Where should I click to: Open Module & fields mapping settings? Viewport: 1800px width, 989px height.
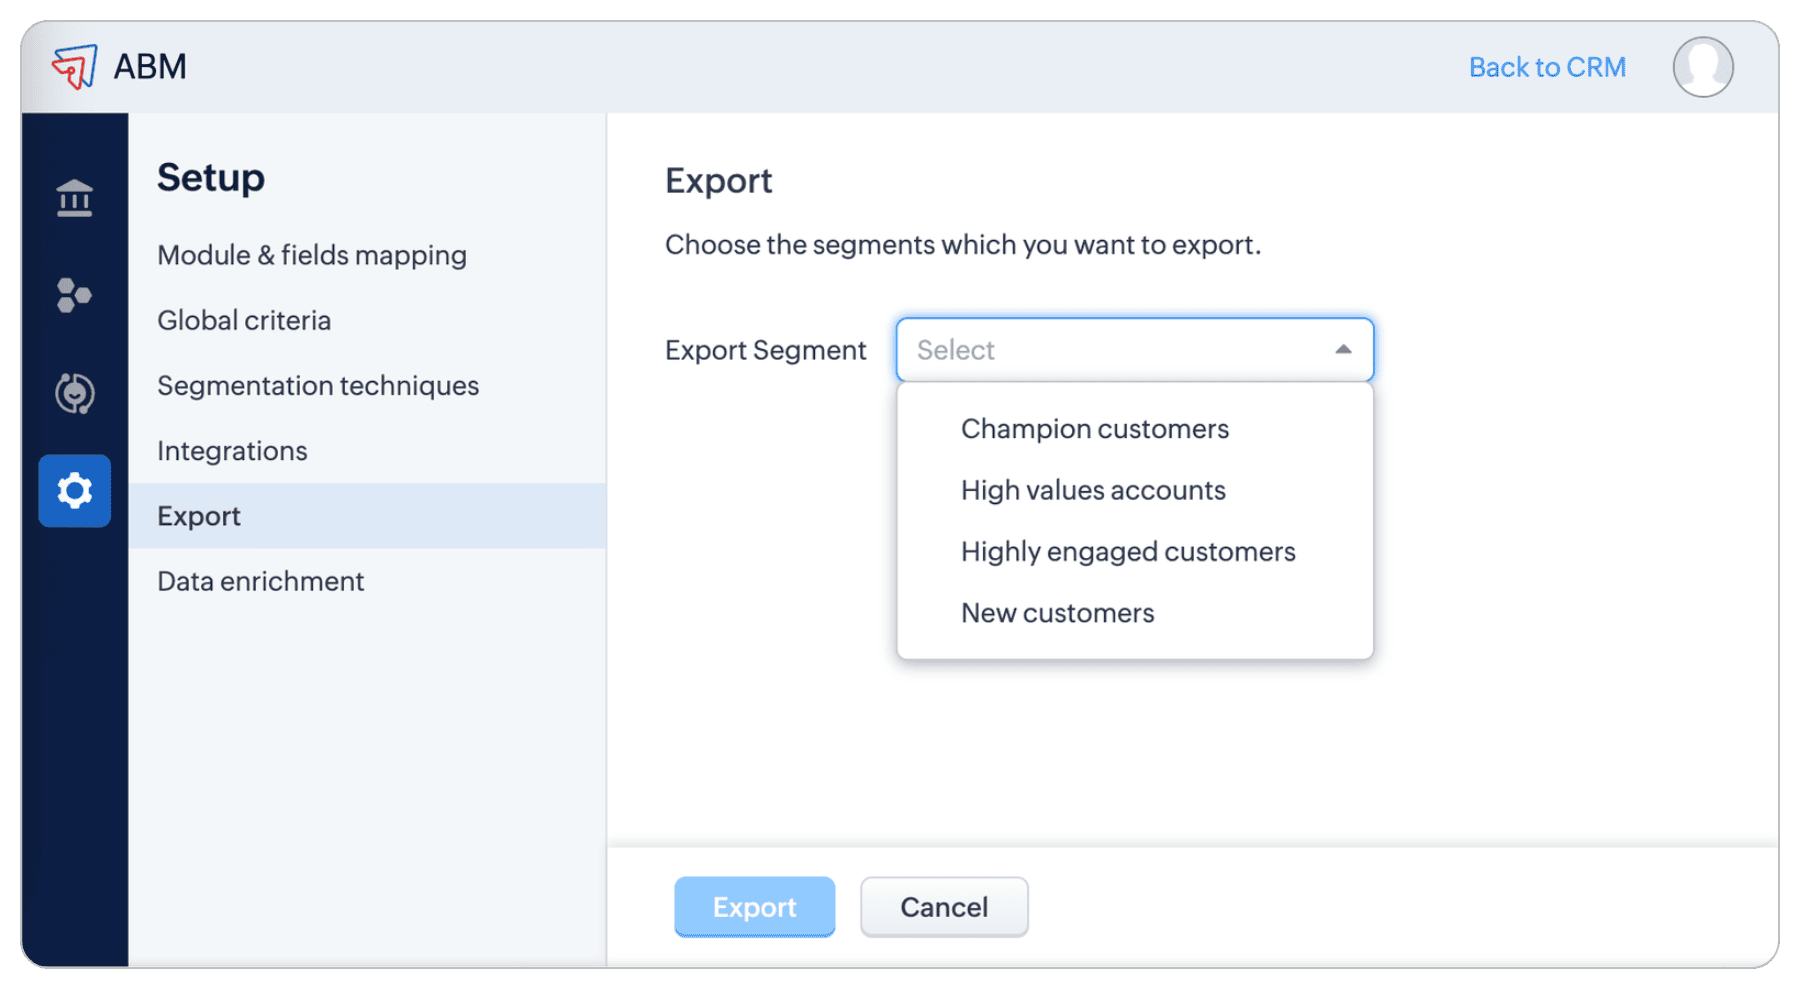coord(312,255)
